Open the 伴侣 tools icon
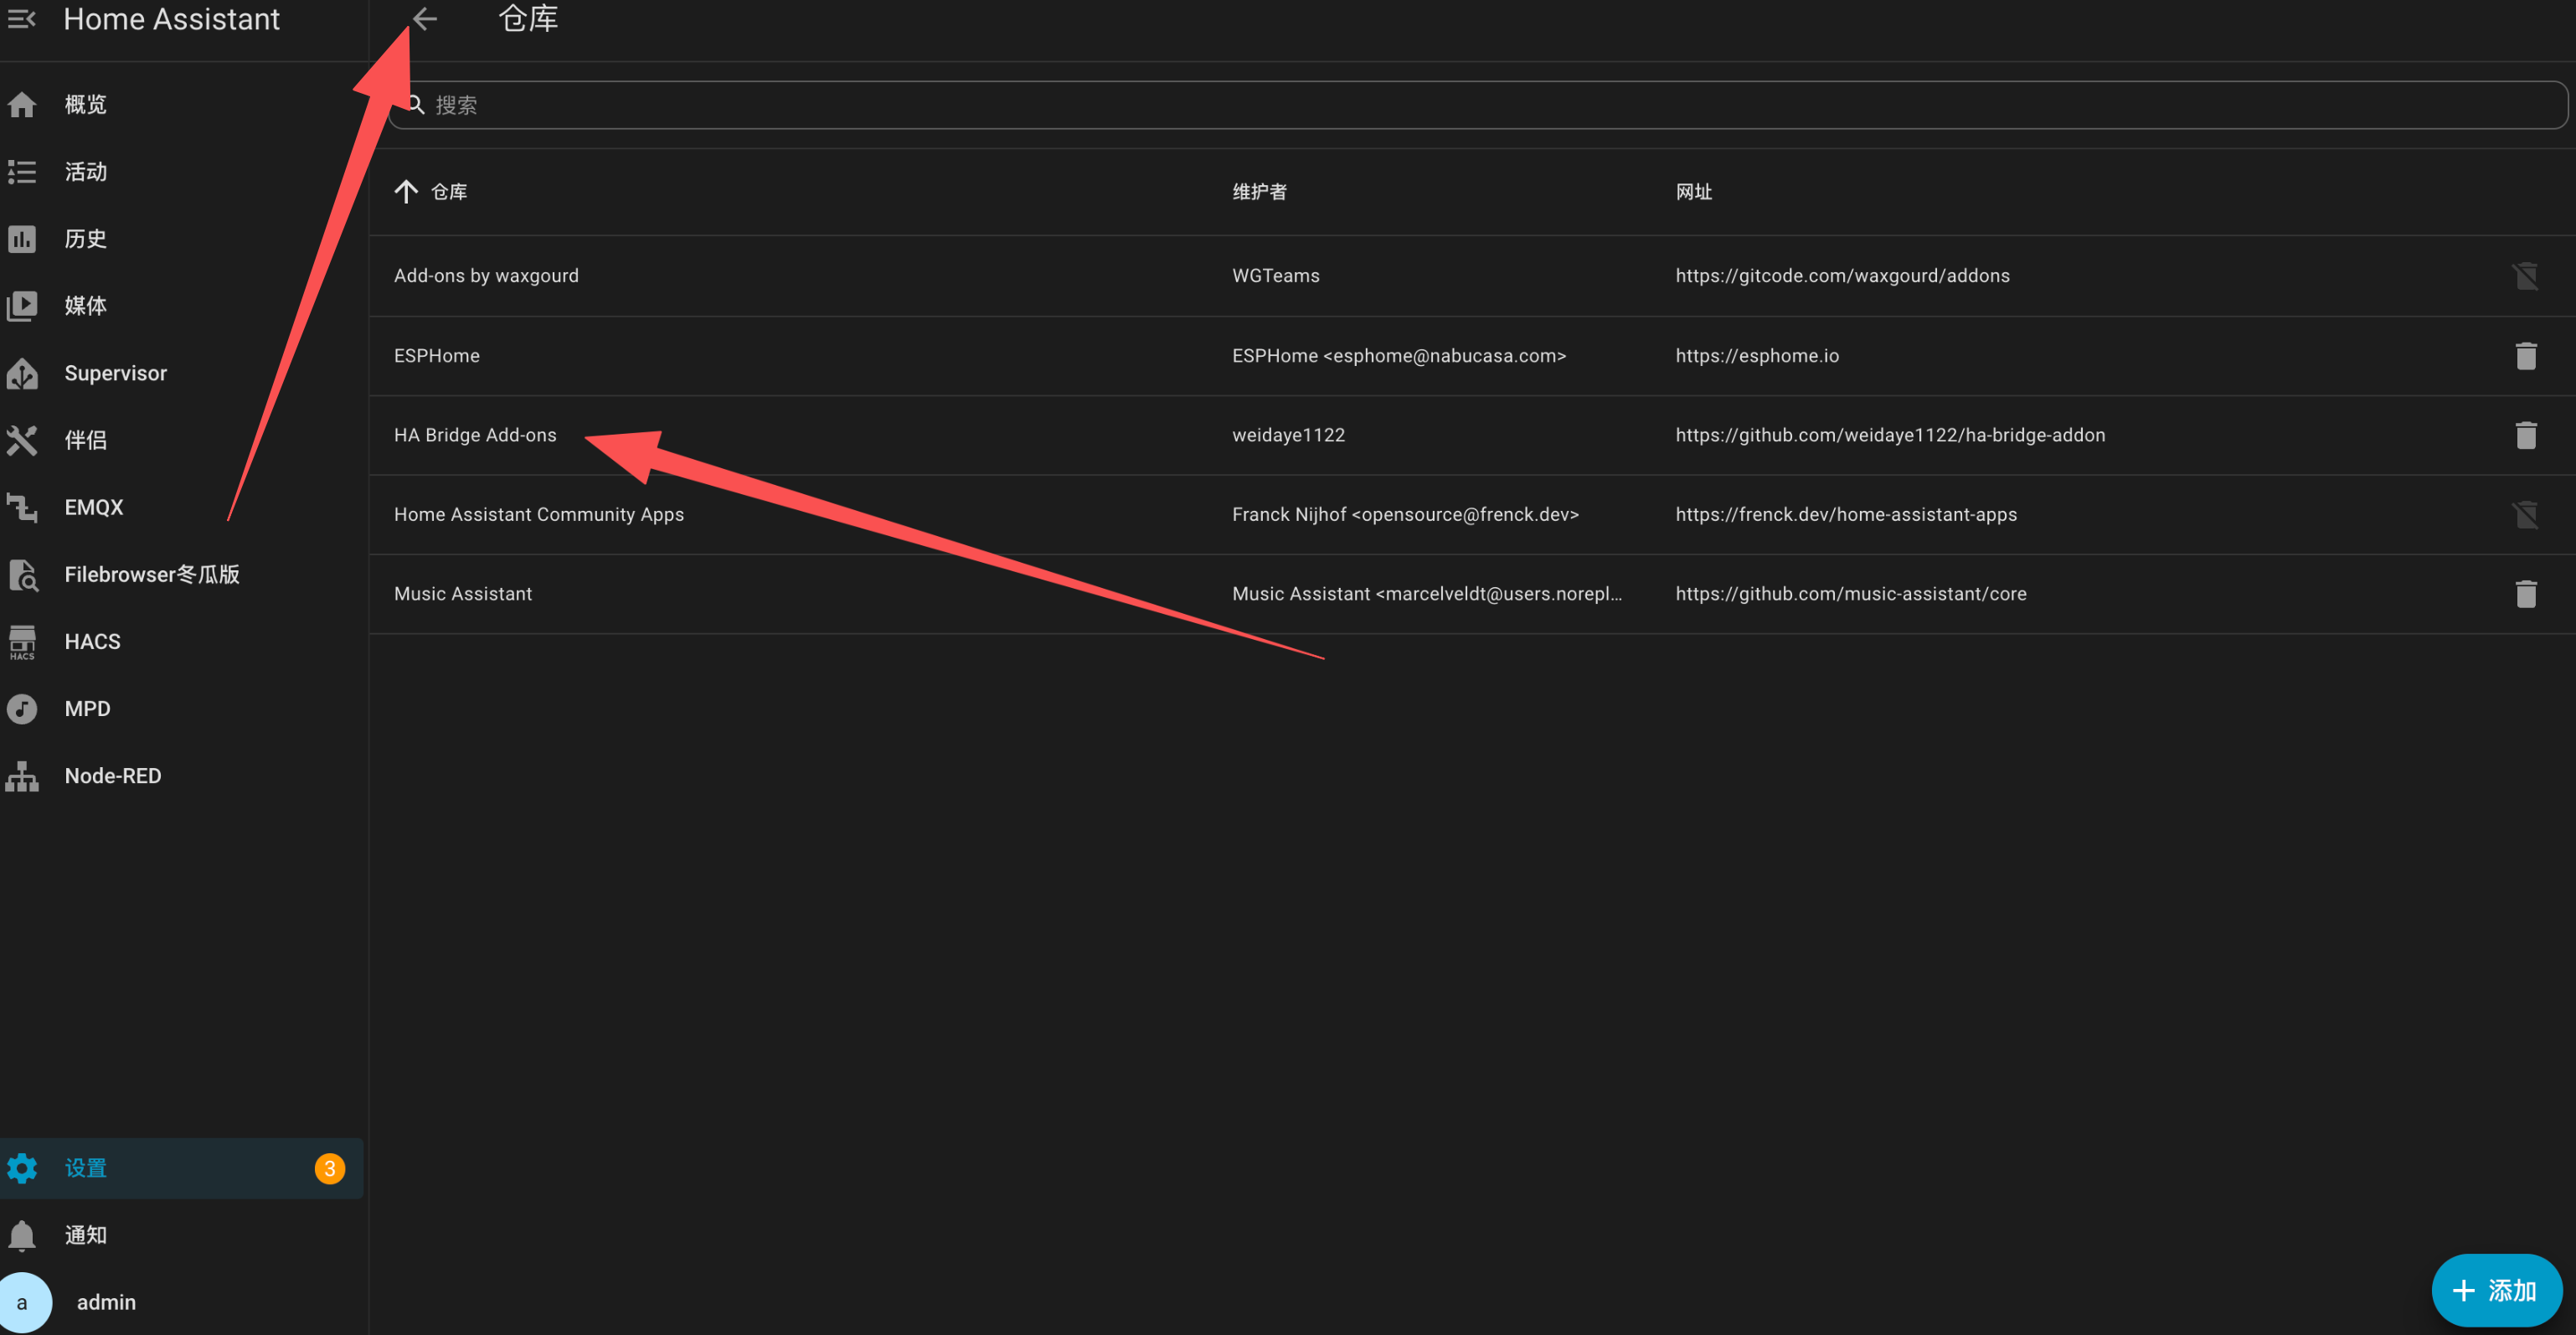 tap(22, 440)
